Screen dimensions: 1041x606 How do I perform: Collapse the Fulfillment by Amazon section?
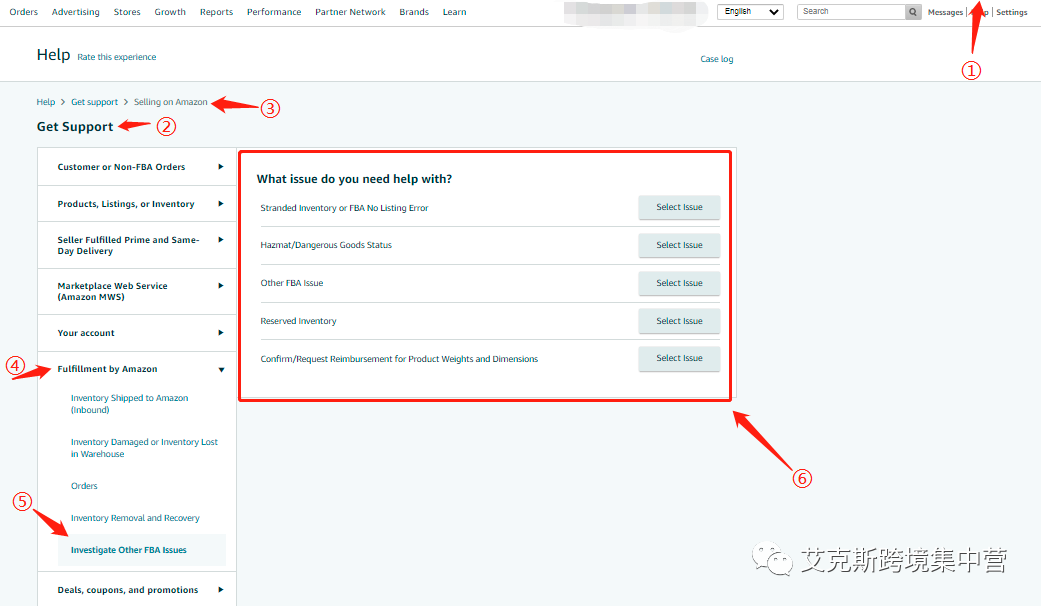[136, 369]
